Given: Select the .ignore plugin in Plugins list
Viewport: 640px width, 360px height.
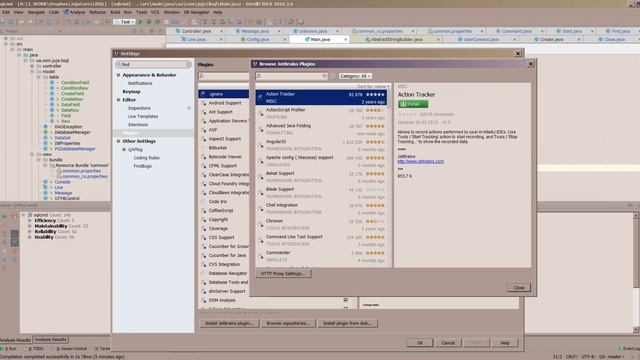Looking at the screenshot, I should click(224, 94).
